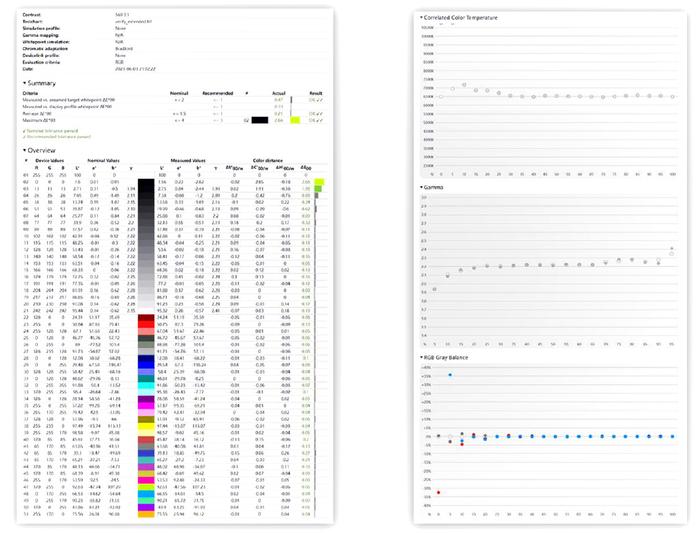Collapse the Summary section triangle
This screenshot has width=700, height=533.
(24, 82)
